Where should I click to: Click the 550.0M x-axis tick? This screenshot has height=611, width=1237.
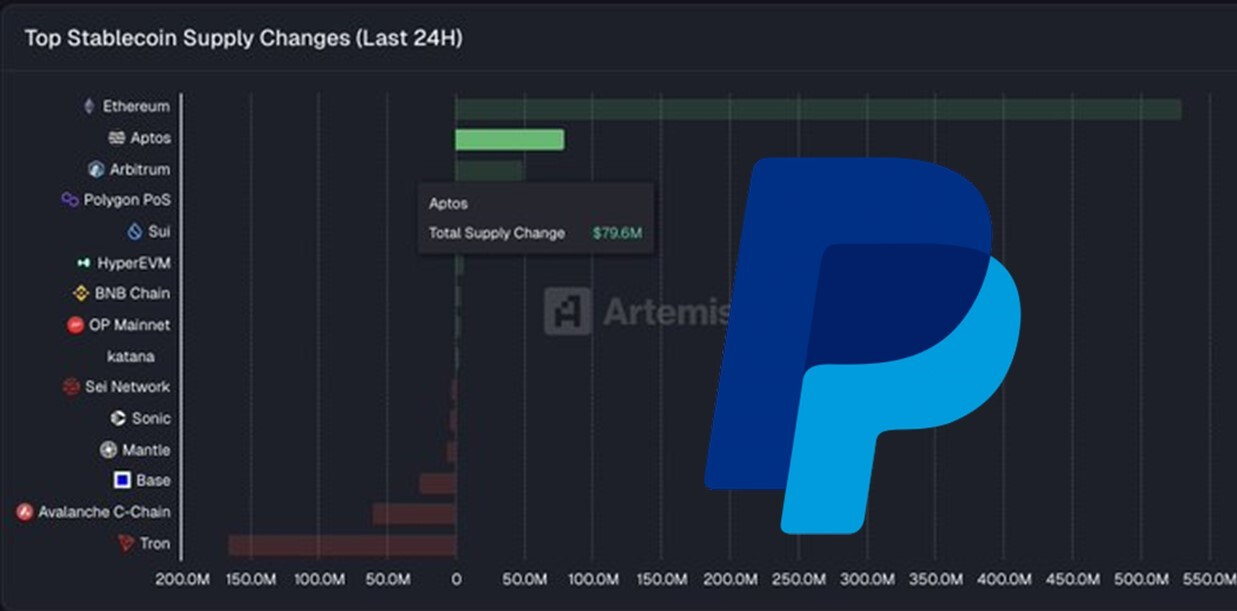pos(1211,579)
